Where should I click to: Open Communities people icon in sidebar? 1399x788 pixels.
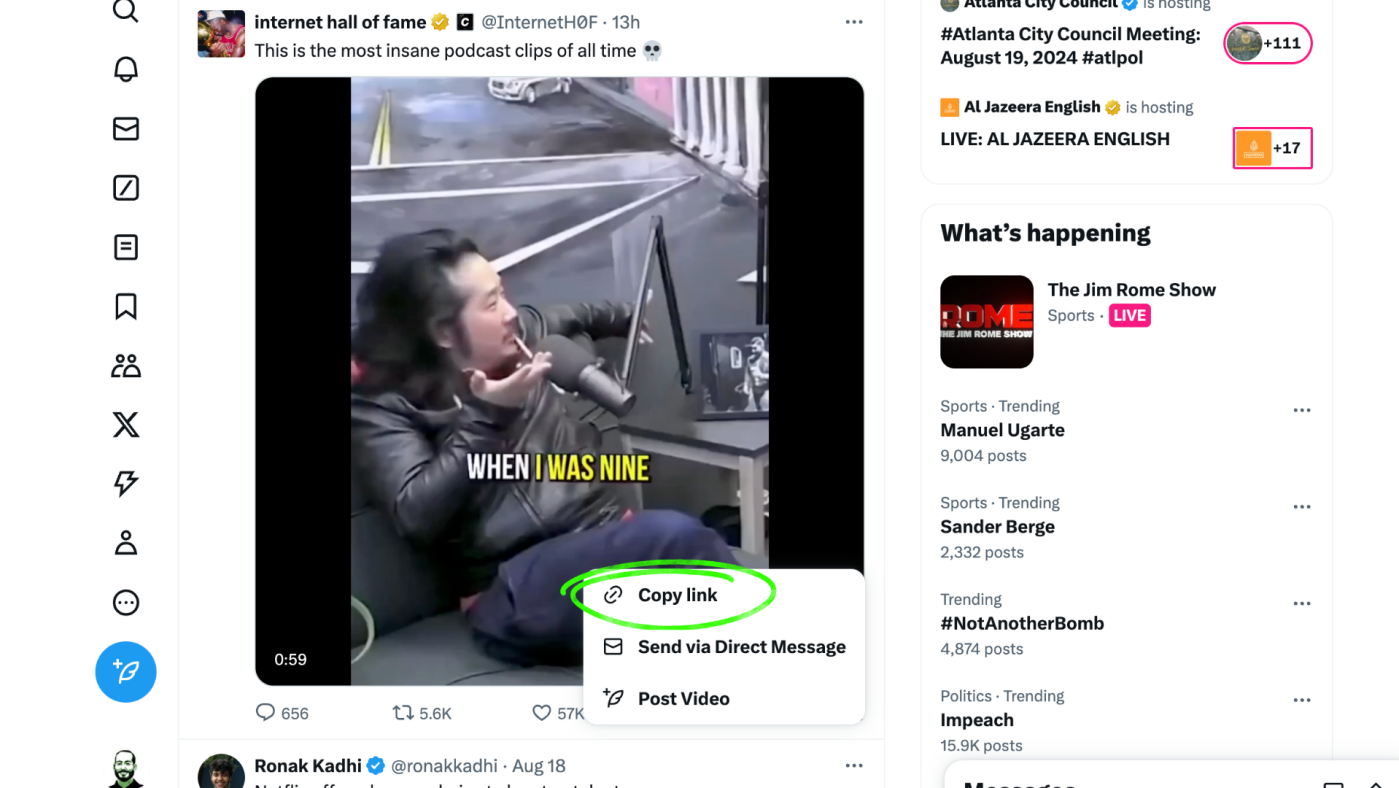(126, 366)
